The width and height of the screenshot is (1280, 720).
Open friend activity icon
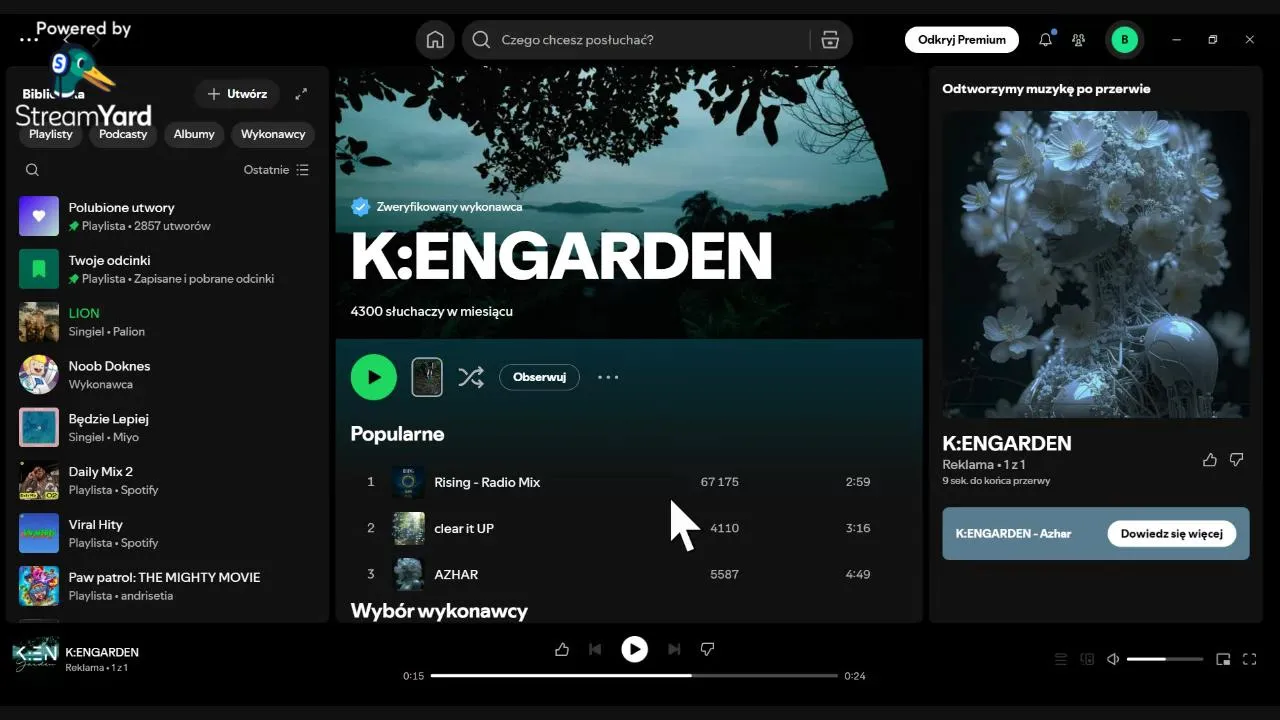(1078, 40)
